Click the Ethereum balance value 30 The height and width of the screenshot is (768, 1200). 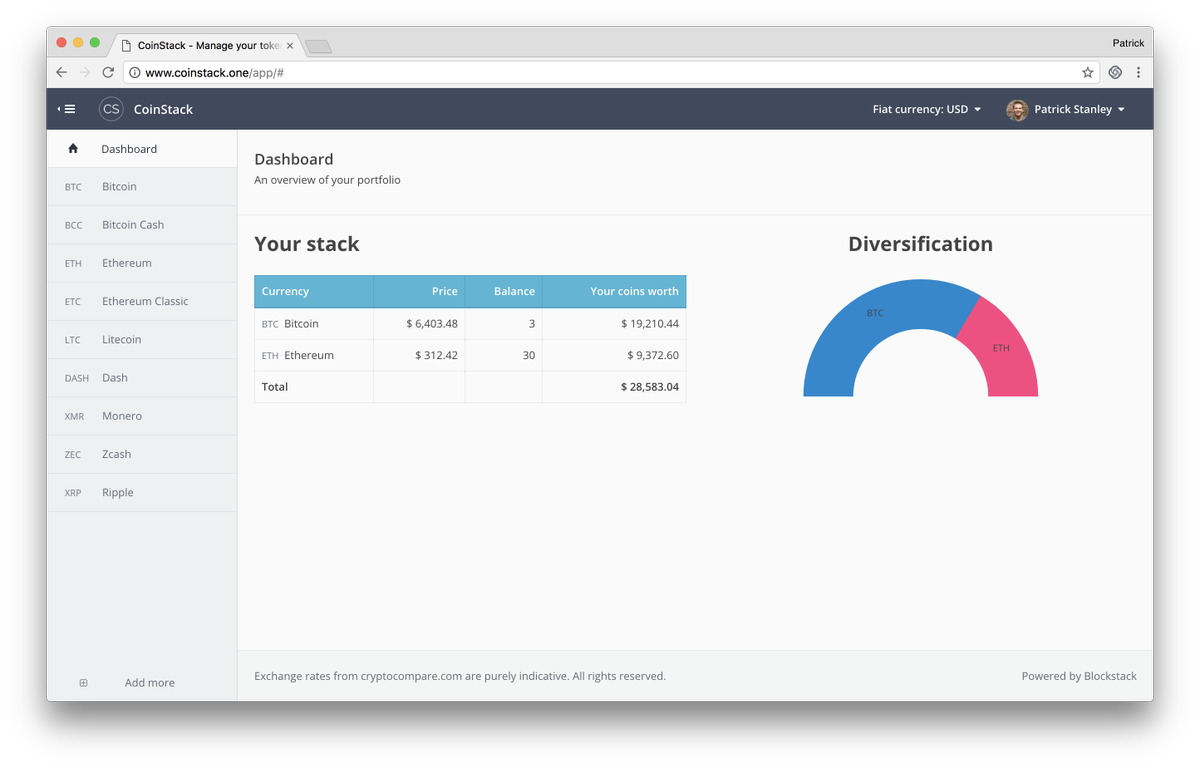coord(529,355)
